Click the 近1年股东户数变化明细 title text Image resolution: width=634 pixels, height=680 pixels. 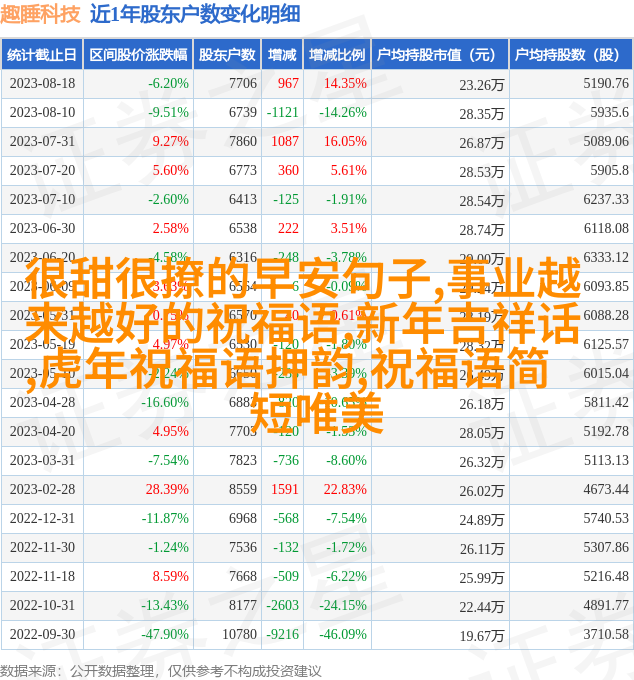tap(195, 14)
